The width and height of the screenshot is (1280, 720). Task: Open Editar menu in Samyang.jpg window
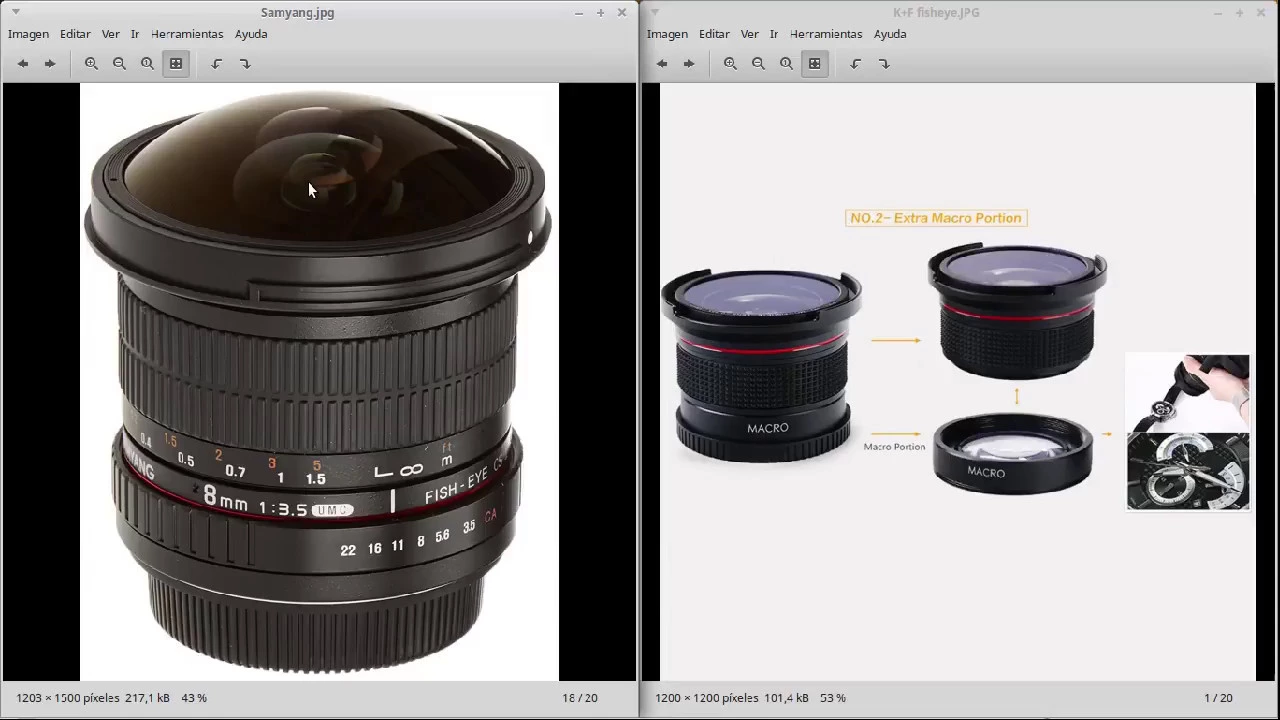tap(75, 34)
